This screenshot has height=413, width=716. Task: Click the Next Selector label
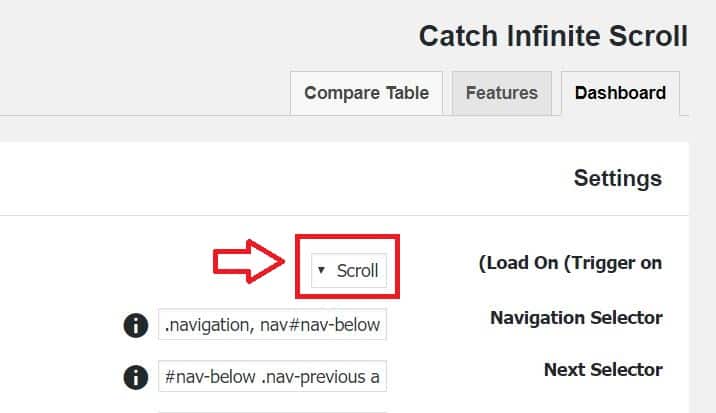coord(603,370)
